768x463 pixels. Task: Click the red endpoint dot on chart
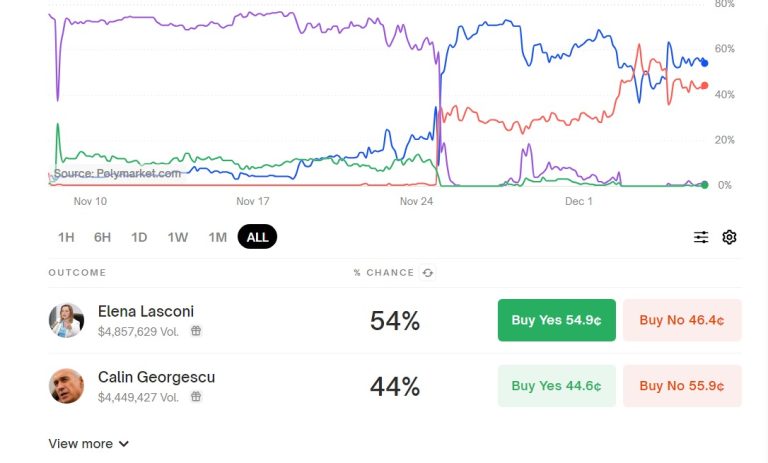(x=704, y=86)
